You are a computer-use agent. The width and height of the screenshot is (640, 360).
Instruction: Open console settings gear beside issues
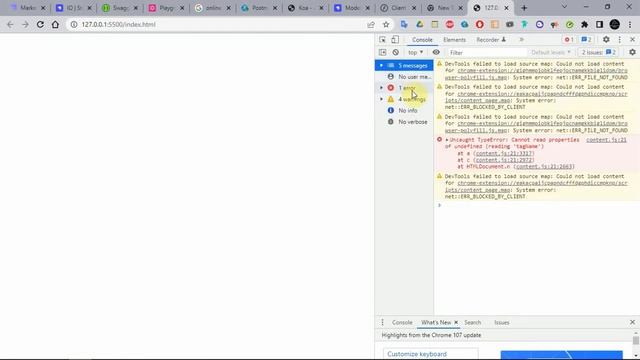coord(632,52)
